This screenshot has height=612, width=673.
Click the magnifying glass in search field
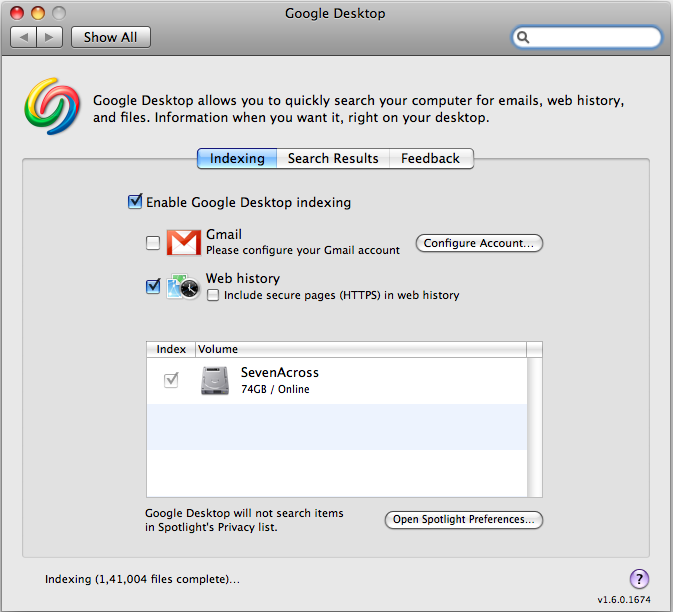(x=523, y=37)
